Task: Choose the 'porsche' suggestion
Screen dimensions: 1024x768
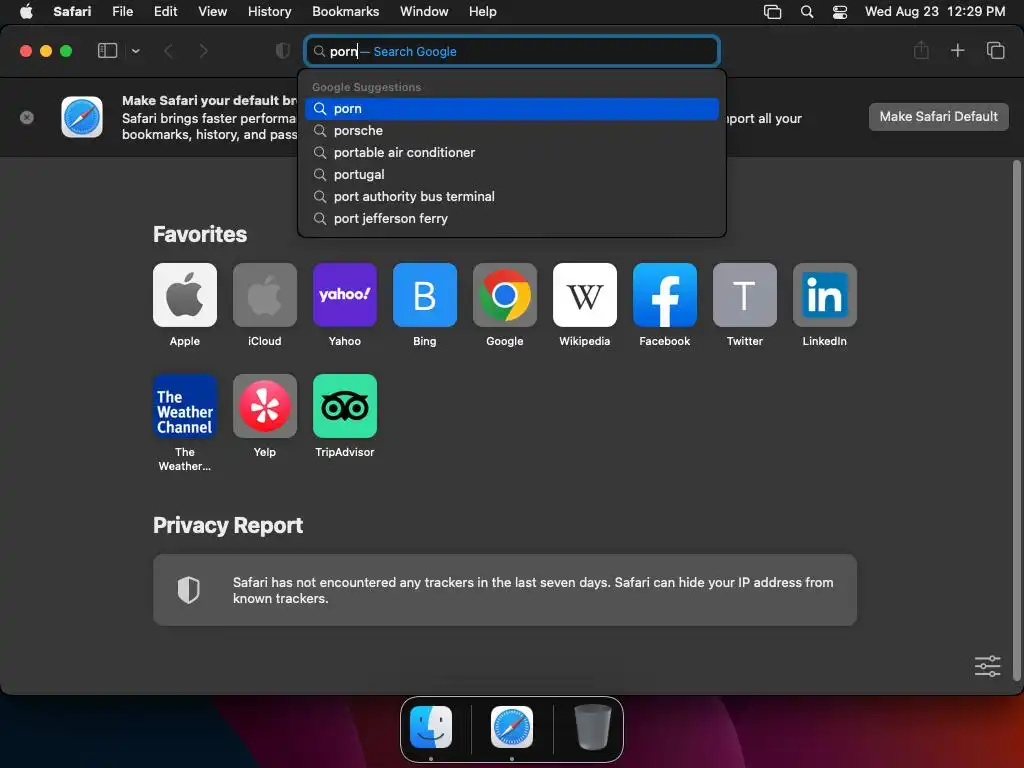Action: [512, 131]
